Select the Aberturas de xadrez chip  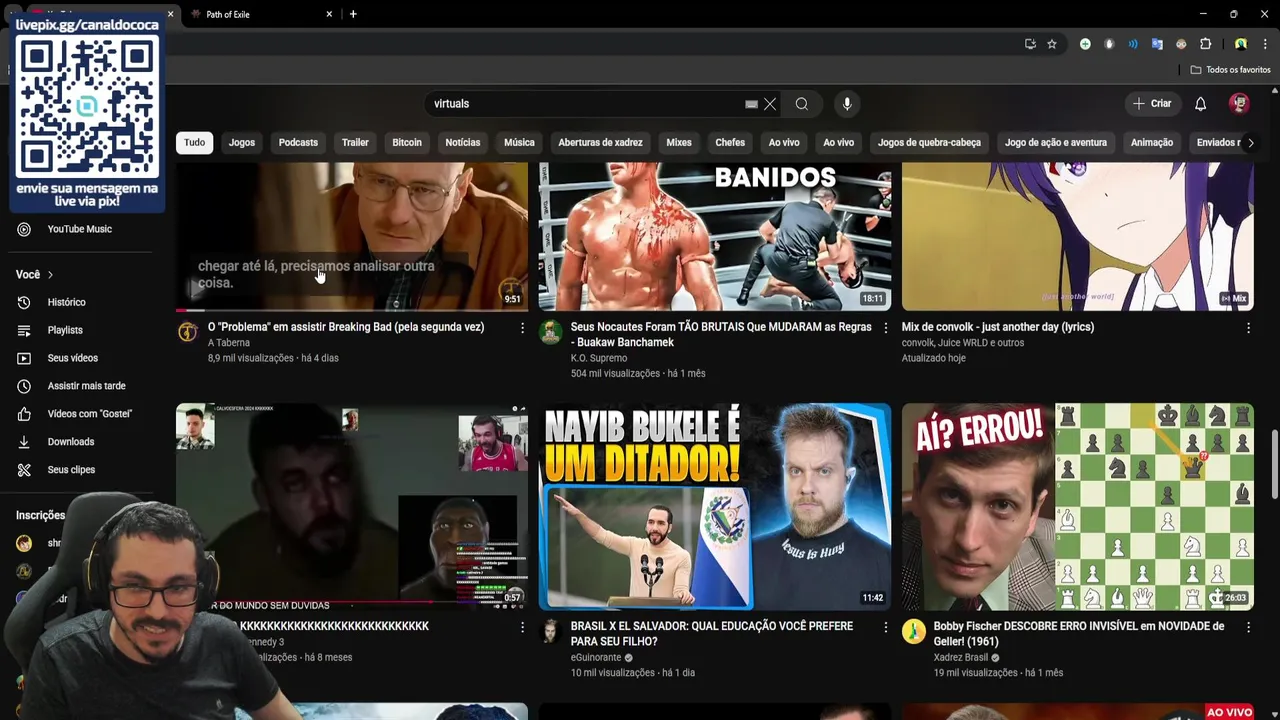(x=600, y=142)
